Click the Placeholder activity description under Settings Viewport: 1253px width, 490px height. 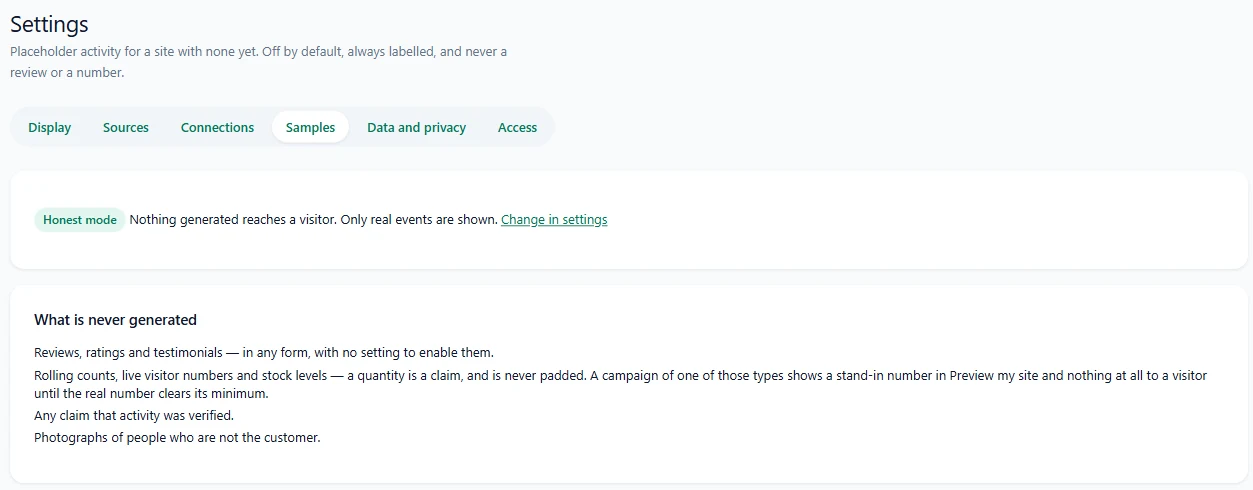[x=258, y=62]
